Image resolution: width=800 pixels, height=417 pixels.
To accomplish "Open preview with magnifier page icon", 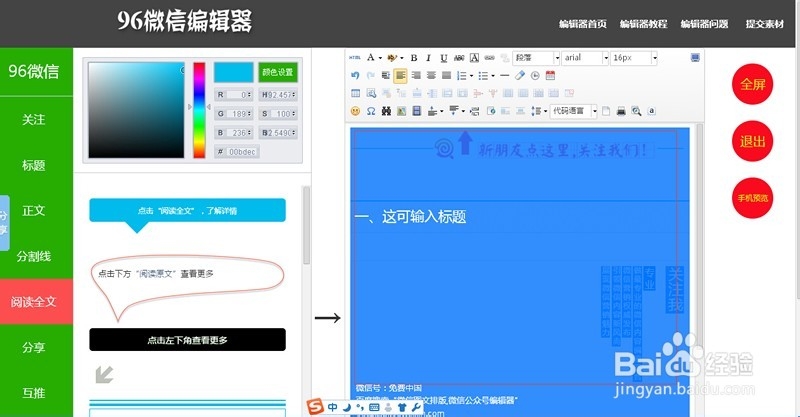I will point(636,111).
